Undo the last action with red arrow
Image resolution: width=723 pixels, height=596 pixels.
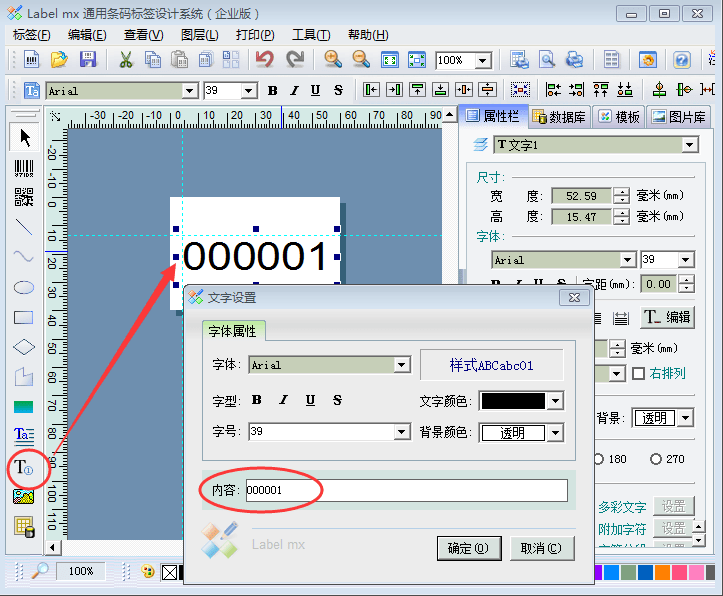click(265, 59)
